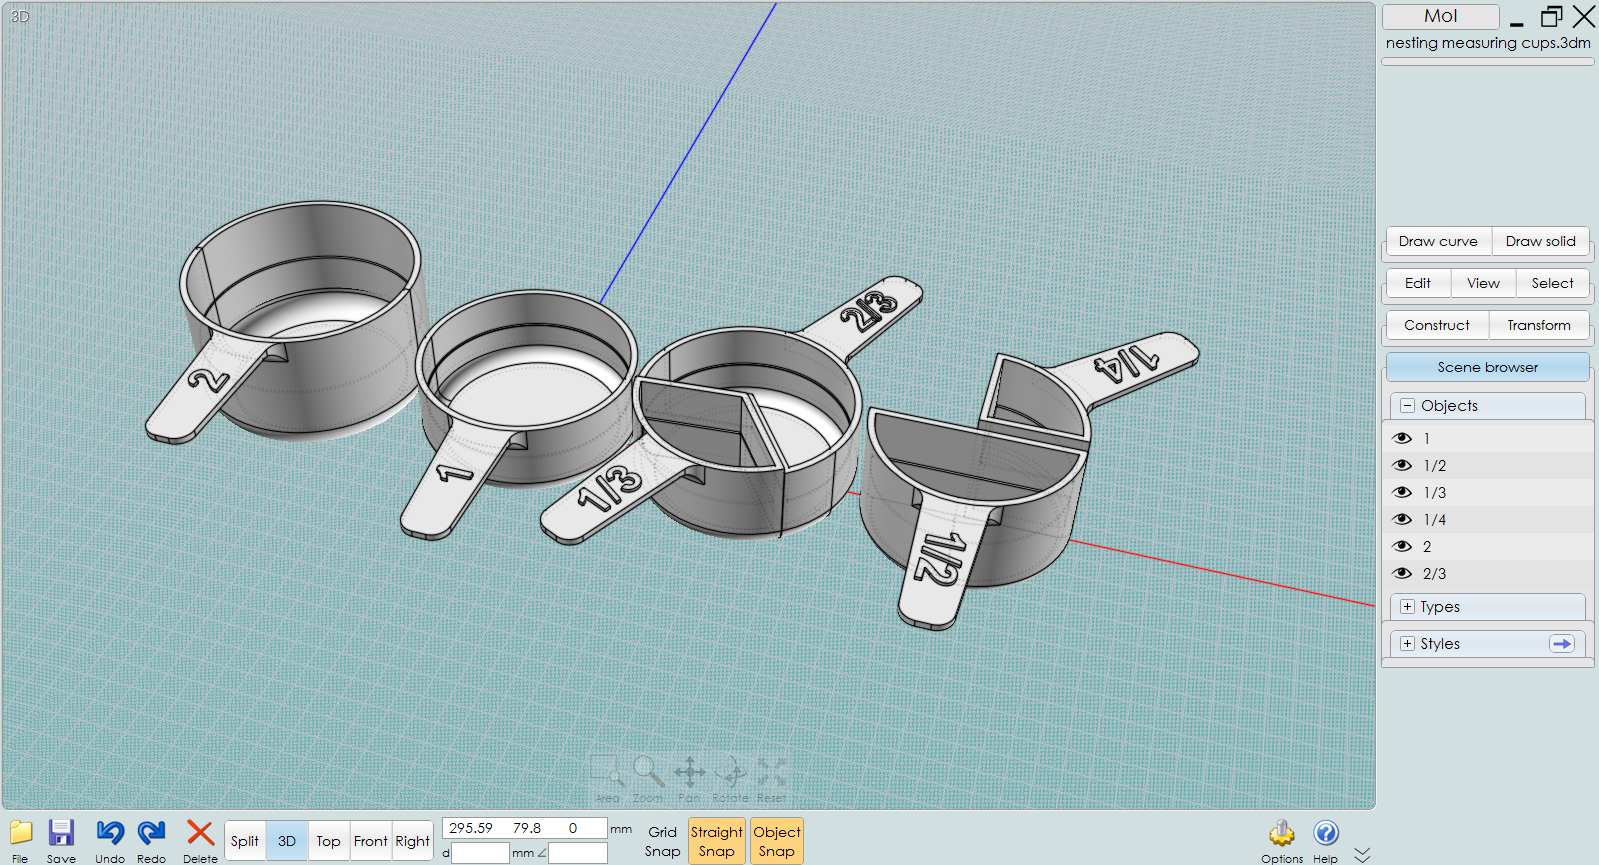Screen dimensions: 1599x865
Task: Click the double chevron beside Help
Action: [1362, 855]
